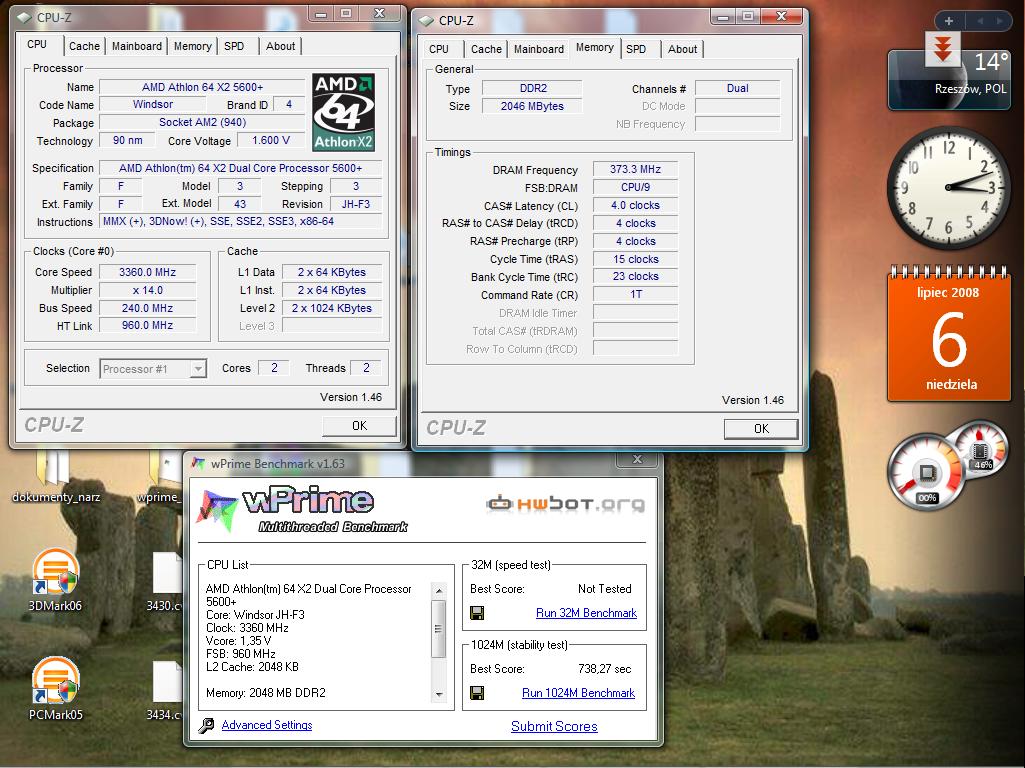This screenshot has height=768, width=1025.
Task: Click the HT Link value 960.0 MHz
Action: pos(148,326)
